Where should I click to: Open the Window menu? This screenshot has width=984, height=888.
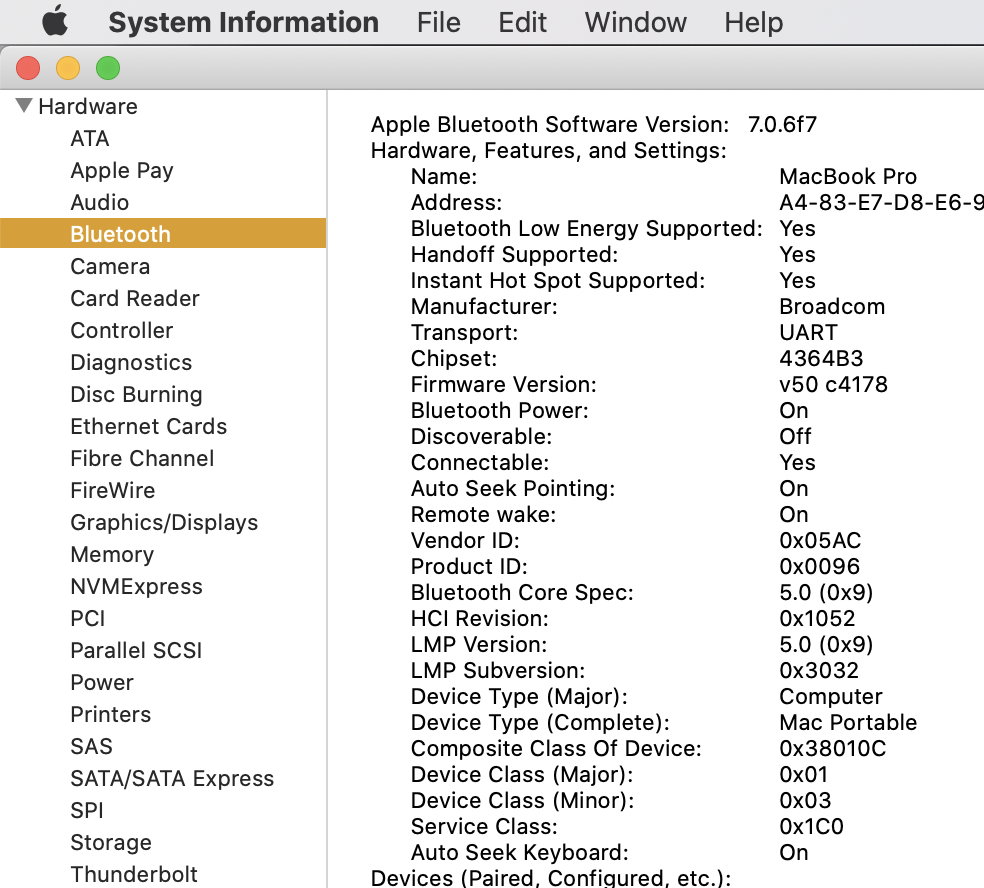click(x=636, y=22)
